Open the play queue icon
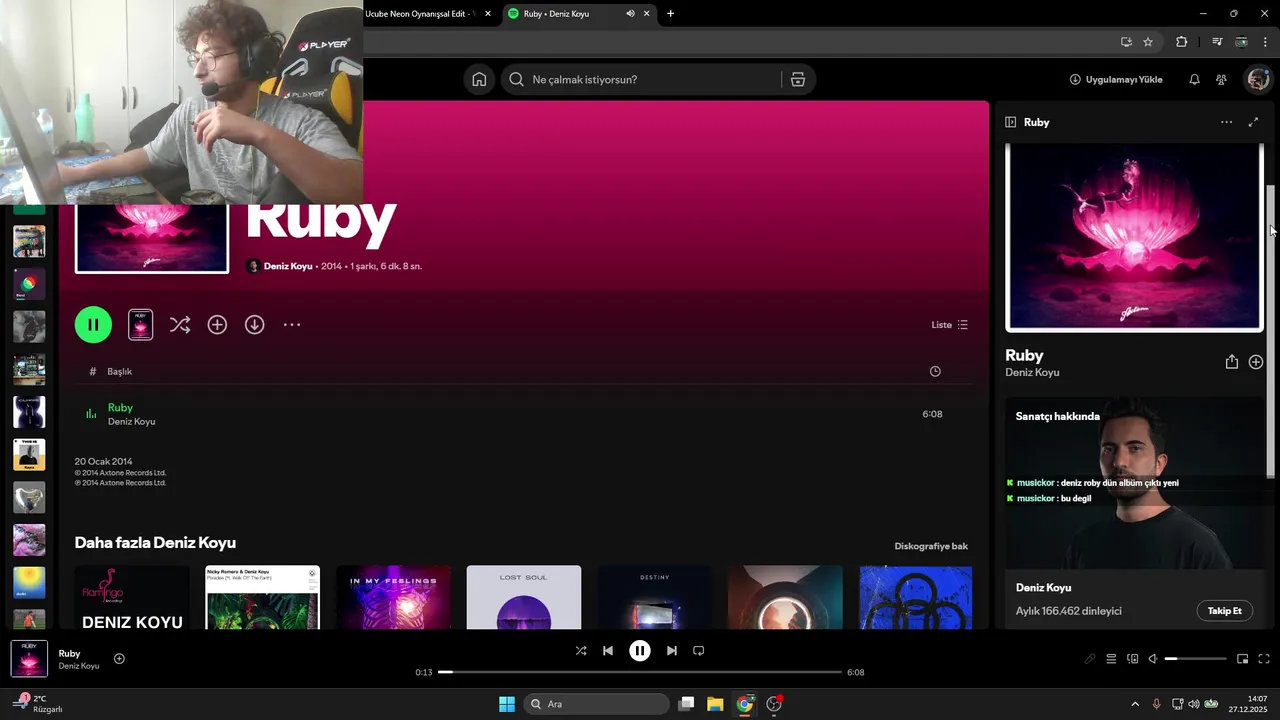Viewport: 1280px width, 720px height. pos(1111,659)
